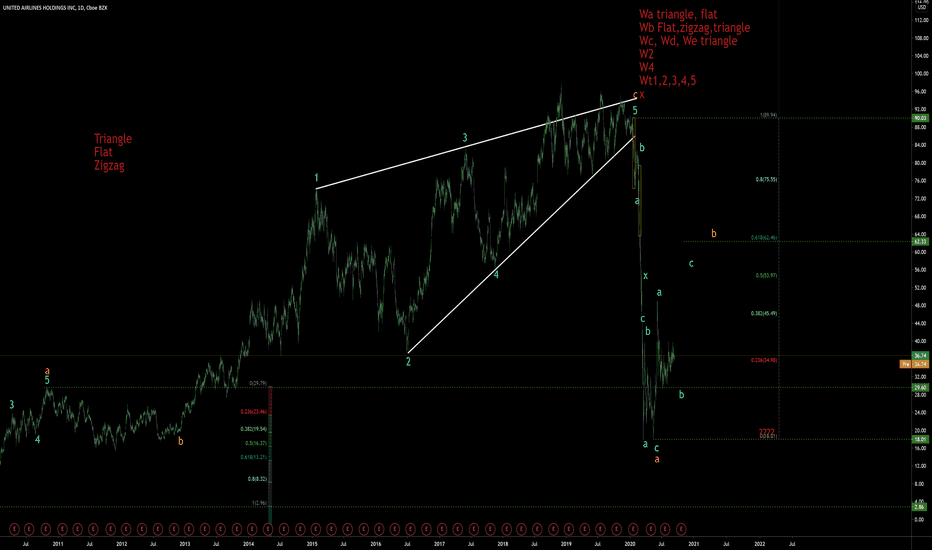Select the orange b label near 2013
This screenshot has height=550, width=932.
[181, 441]
